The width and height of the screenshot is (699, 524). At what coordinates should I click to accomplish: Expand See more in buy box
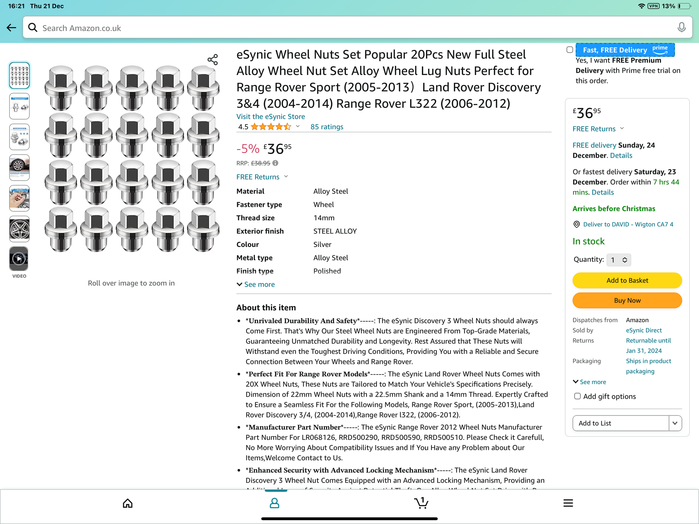pos(589,382)
